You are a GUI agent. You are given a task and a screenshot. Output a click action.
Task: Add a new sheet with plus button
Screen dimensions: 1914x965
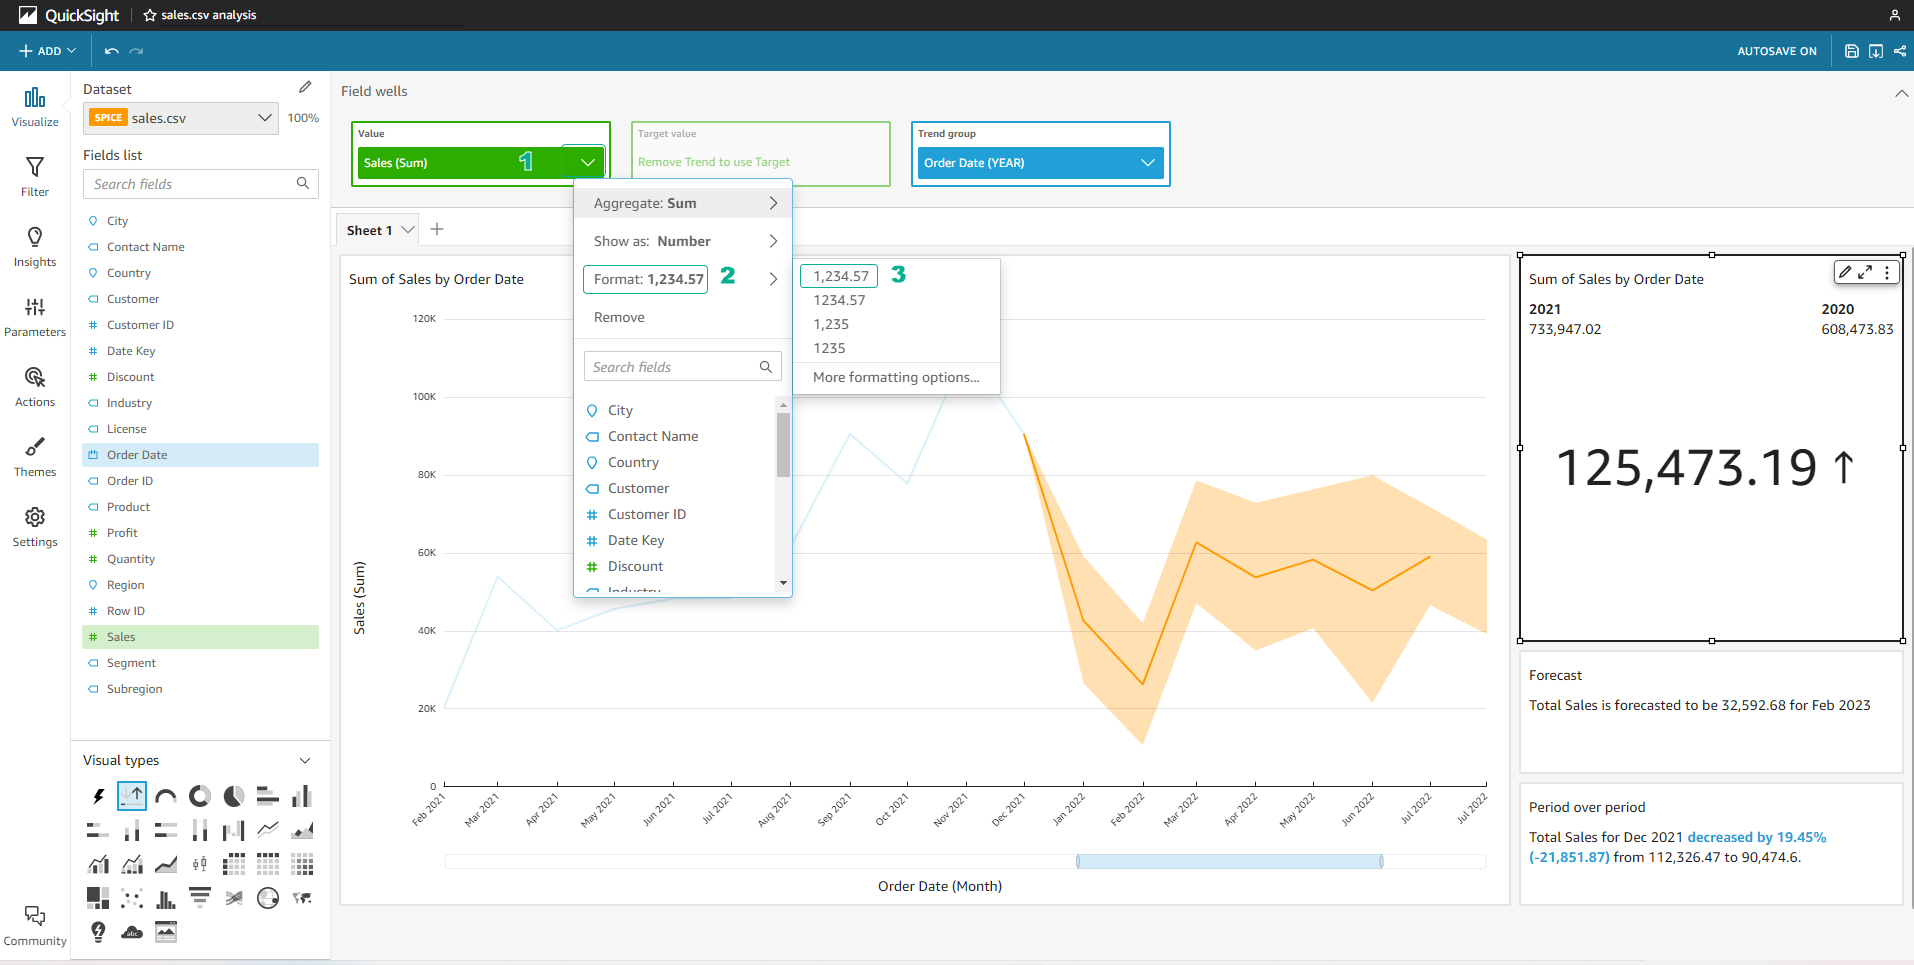pos(437,229)
